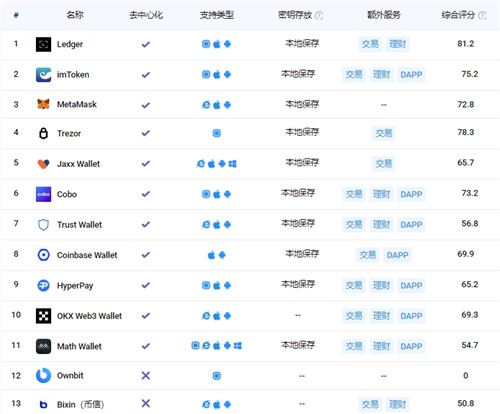500x414 pixels.
Task: Open the Jaxx Wallet heart logo
Action: pos(43,164)
